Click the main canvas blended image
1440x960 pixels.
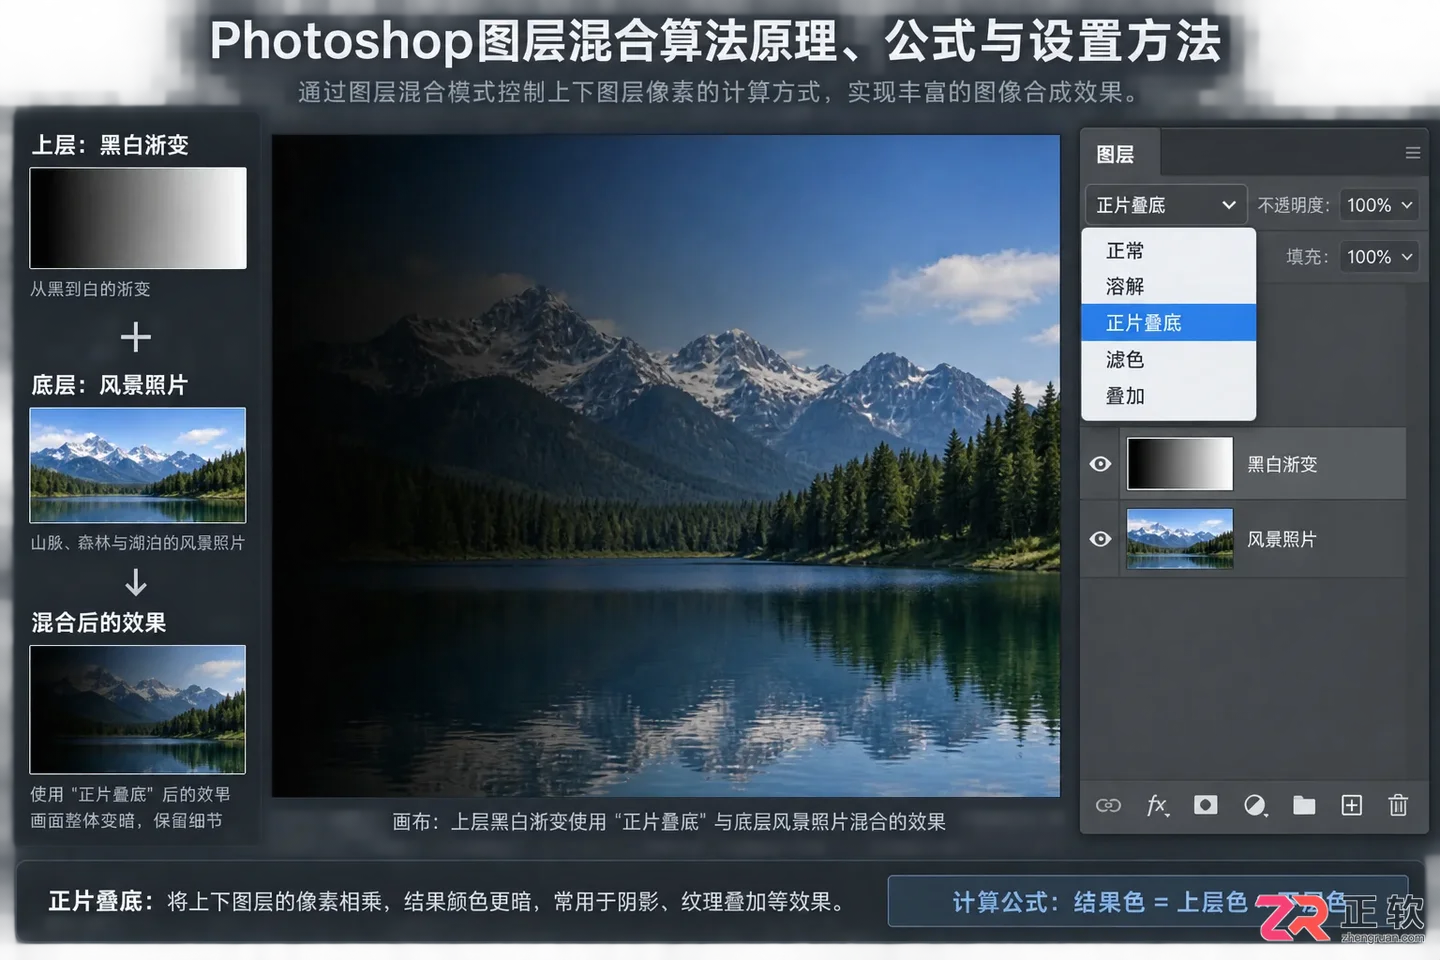666,466
